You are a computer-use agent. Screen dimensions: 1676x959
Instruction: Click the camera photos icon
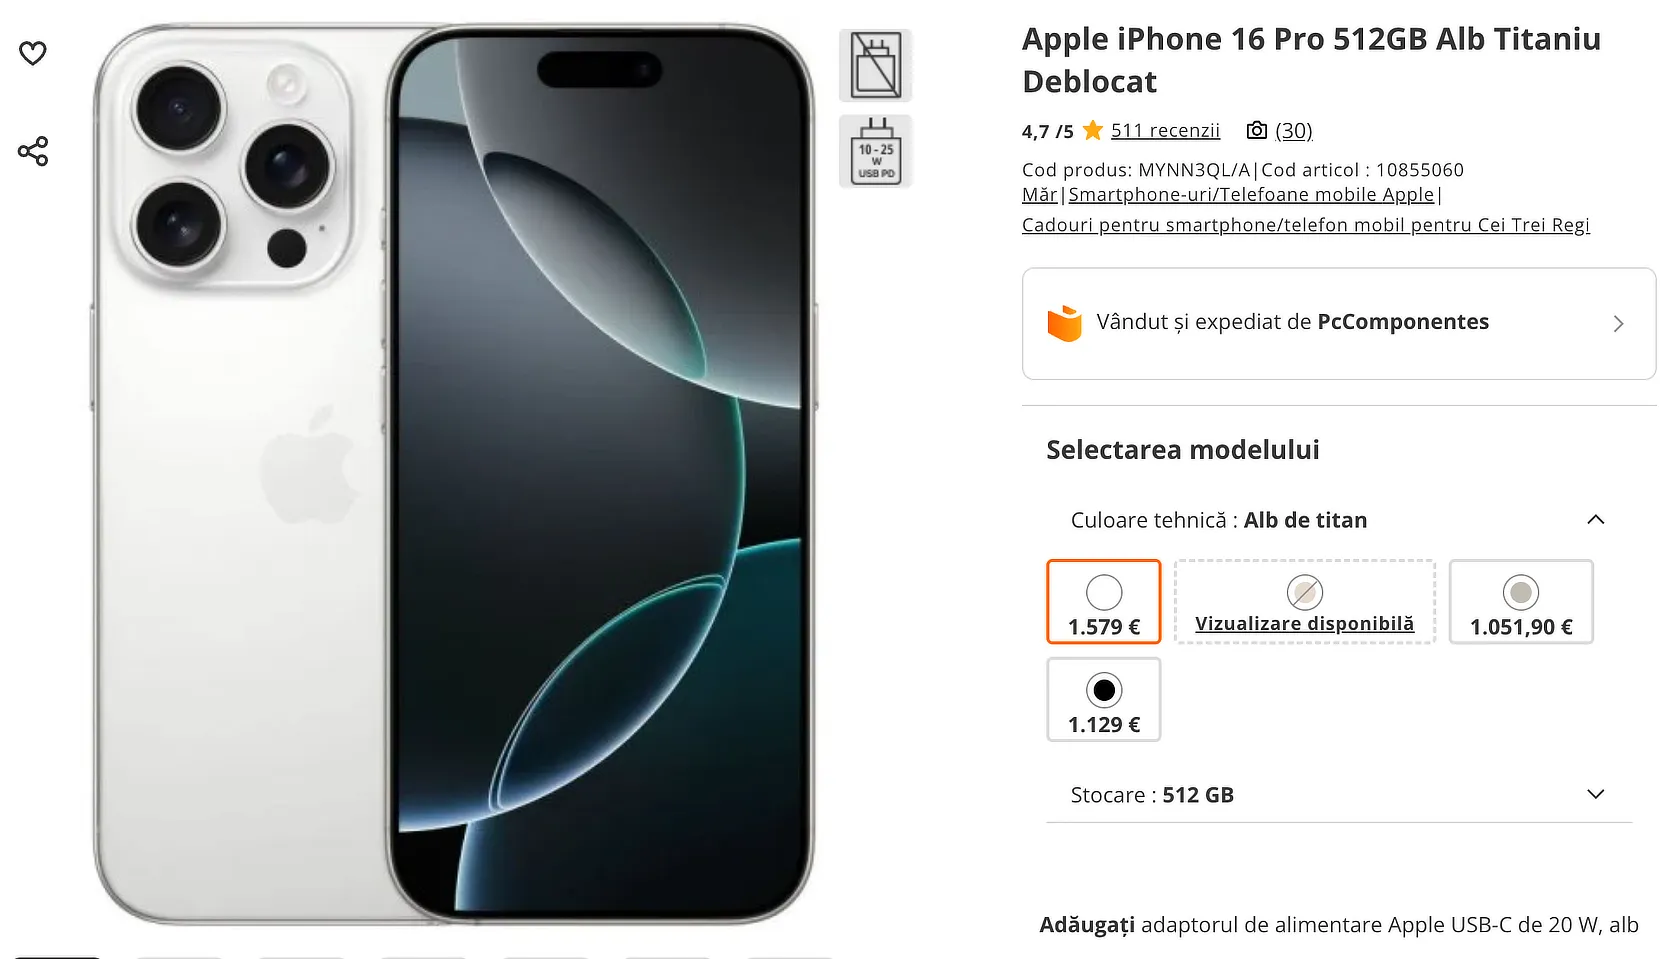(x=1257, y=130)
